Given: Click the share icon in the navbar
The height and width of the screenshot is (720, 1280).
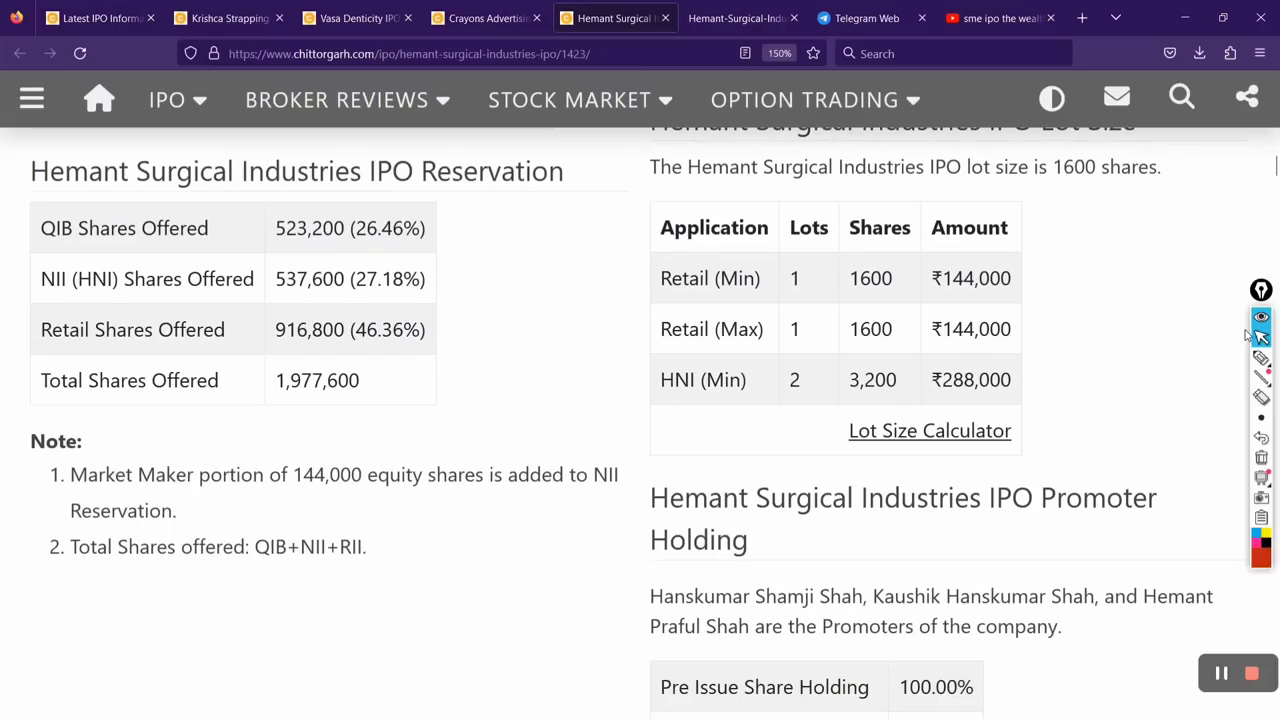Looking at the screenshot, I should coord(1247,97).
